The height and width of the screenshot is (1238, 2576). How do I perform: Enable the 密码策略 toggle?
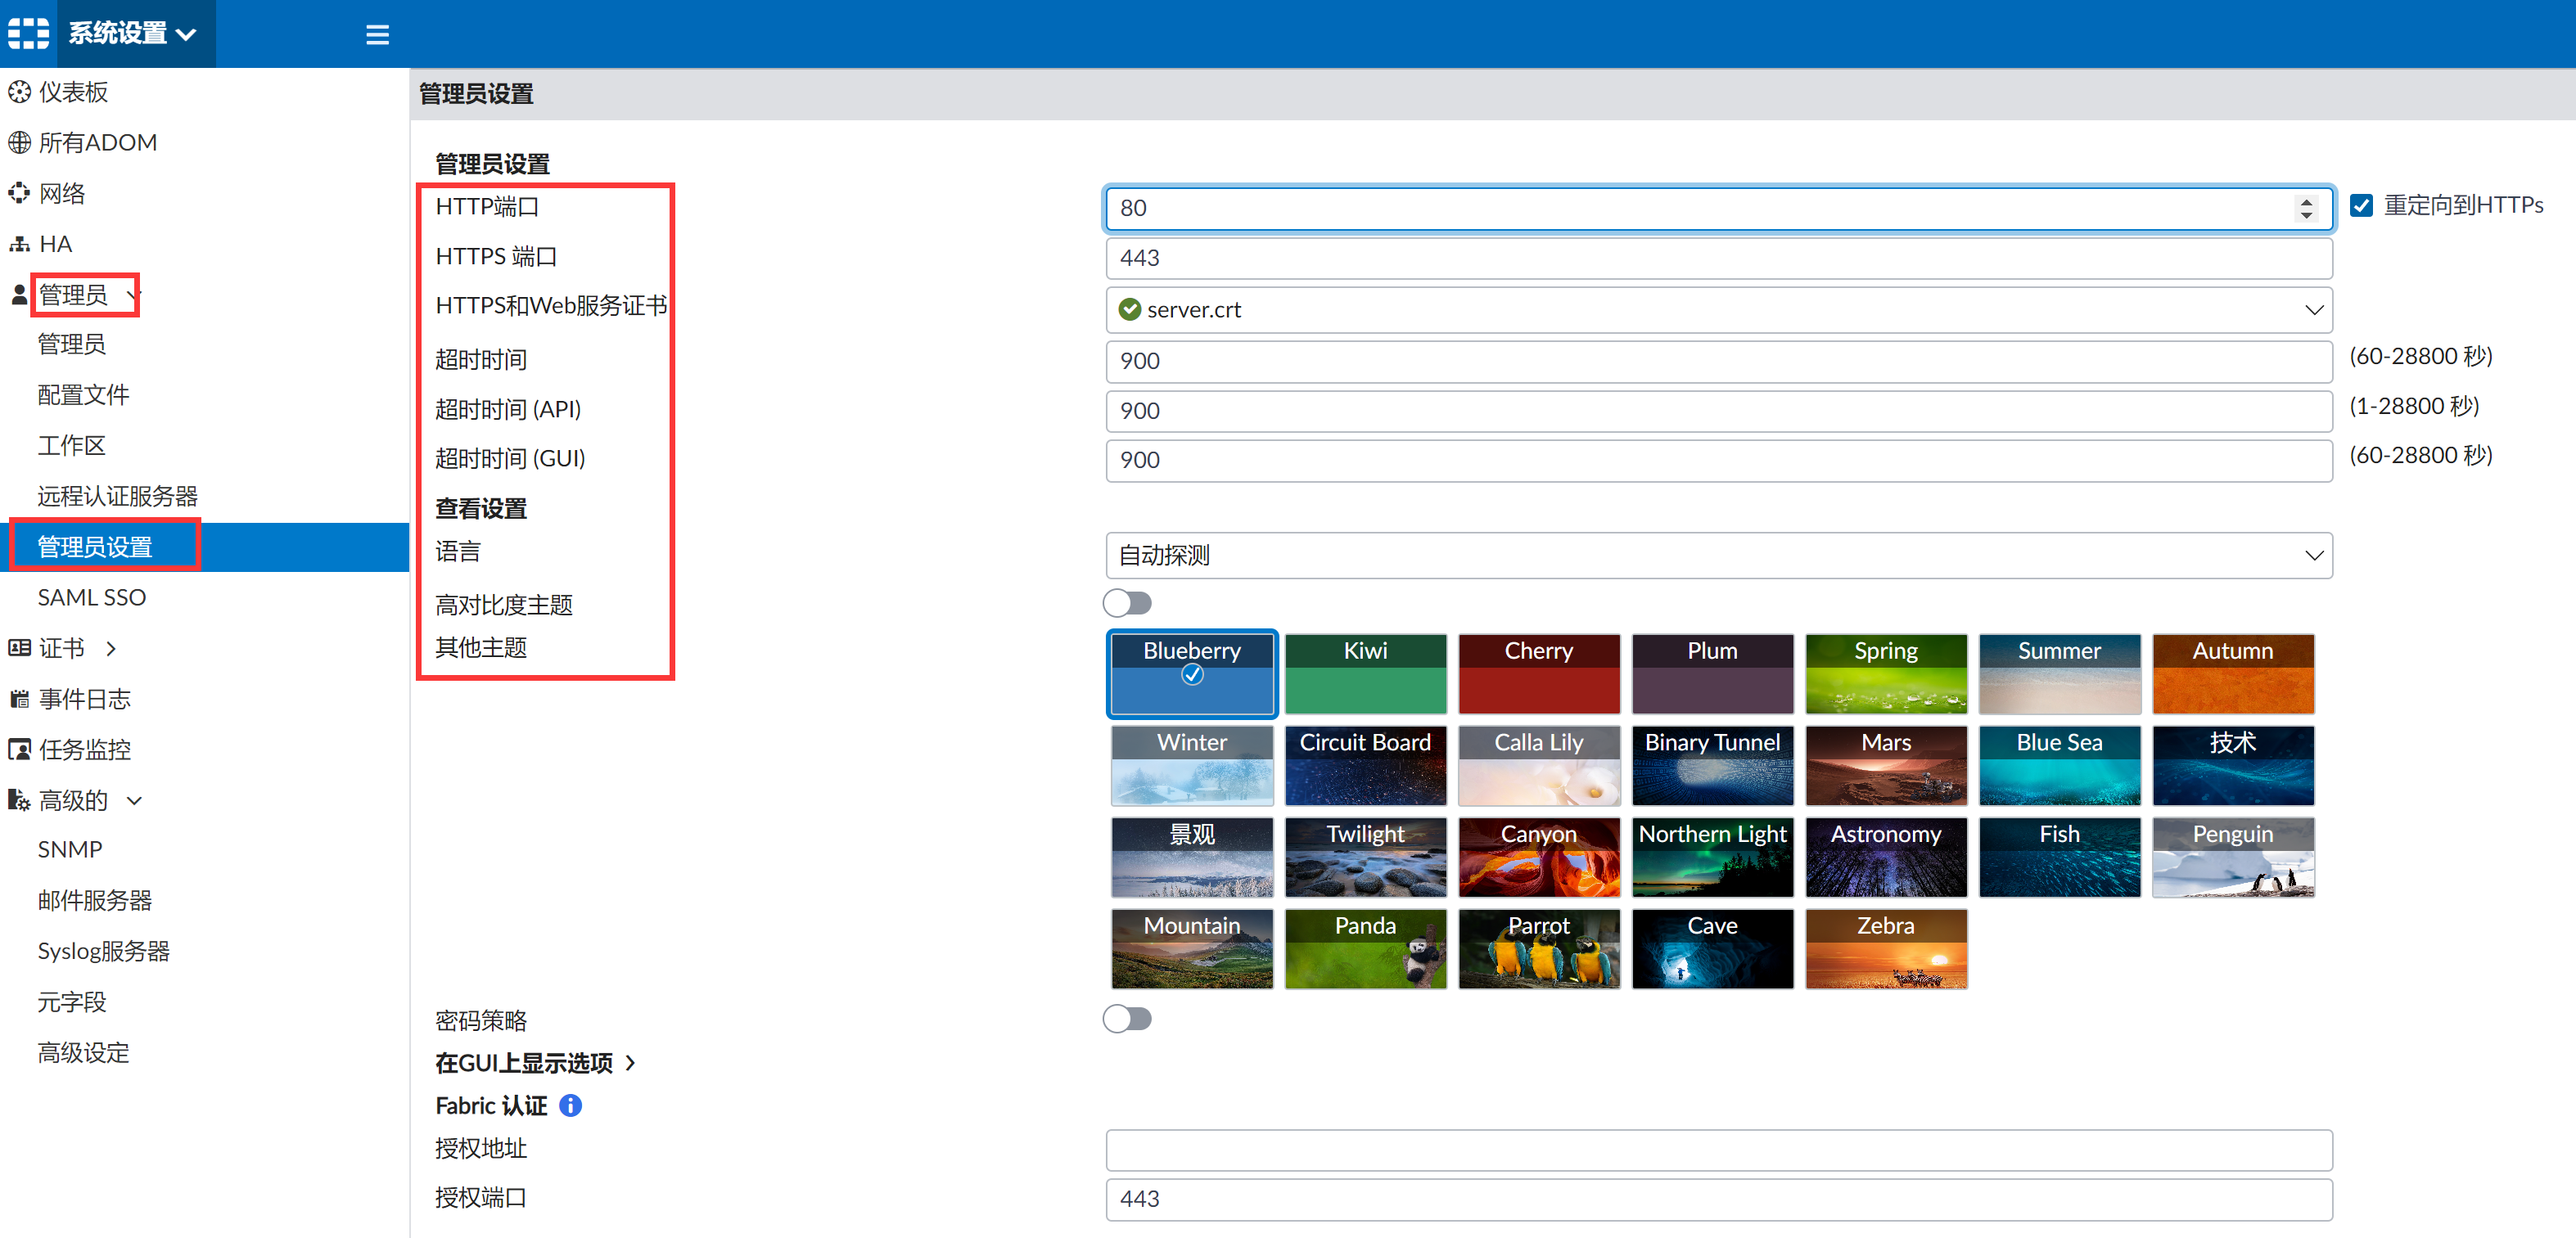click(1127, 1019)
